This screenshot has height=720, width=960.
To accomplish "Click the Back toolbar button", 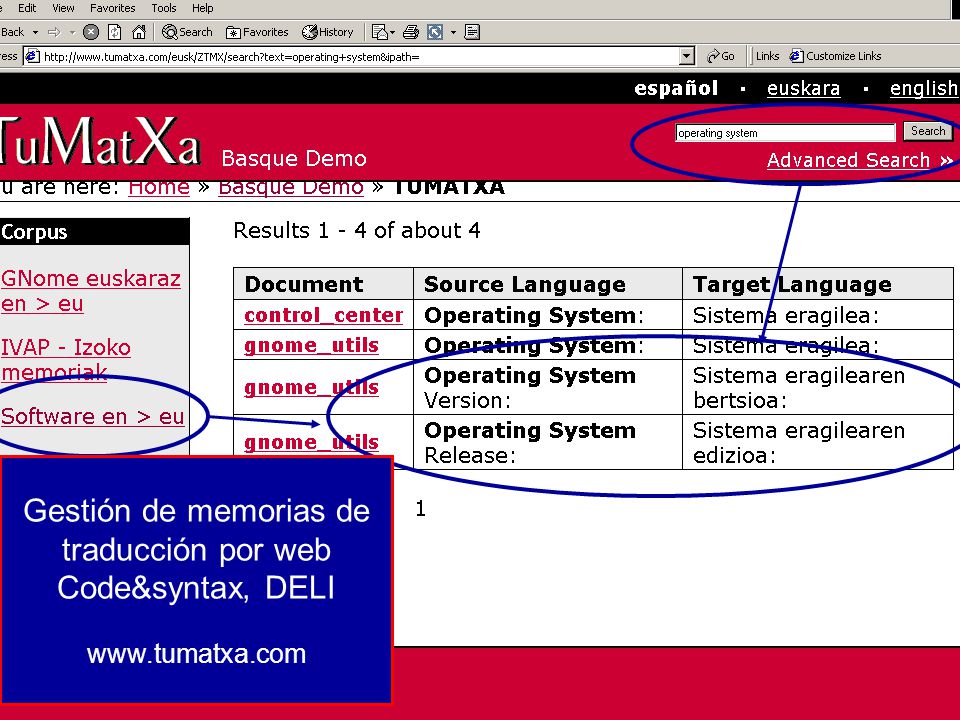I will point(12,32).
